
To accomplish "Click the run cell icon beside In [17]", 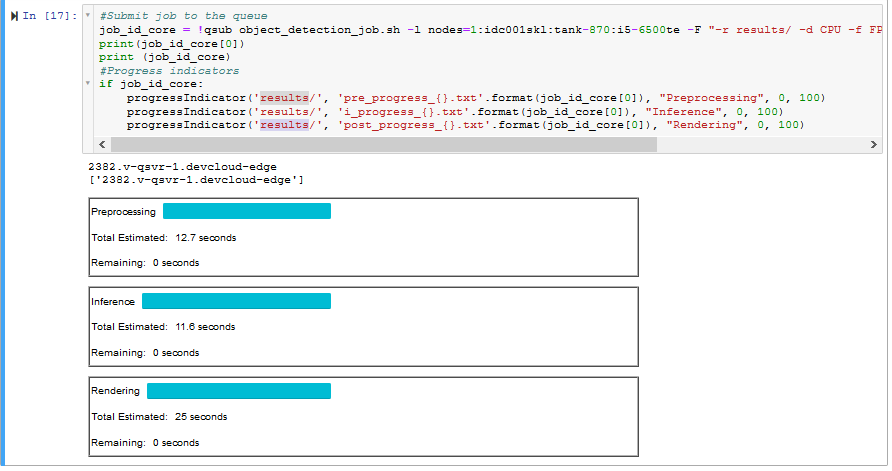I will pyautogui.click(x=14, y=16).
